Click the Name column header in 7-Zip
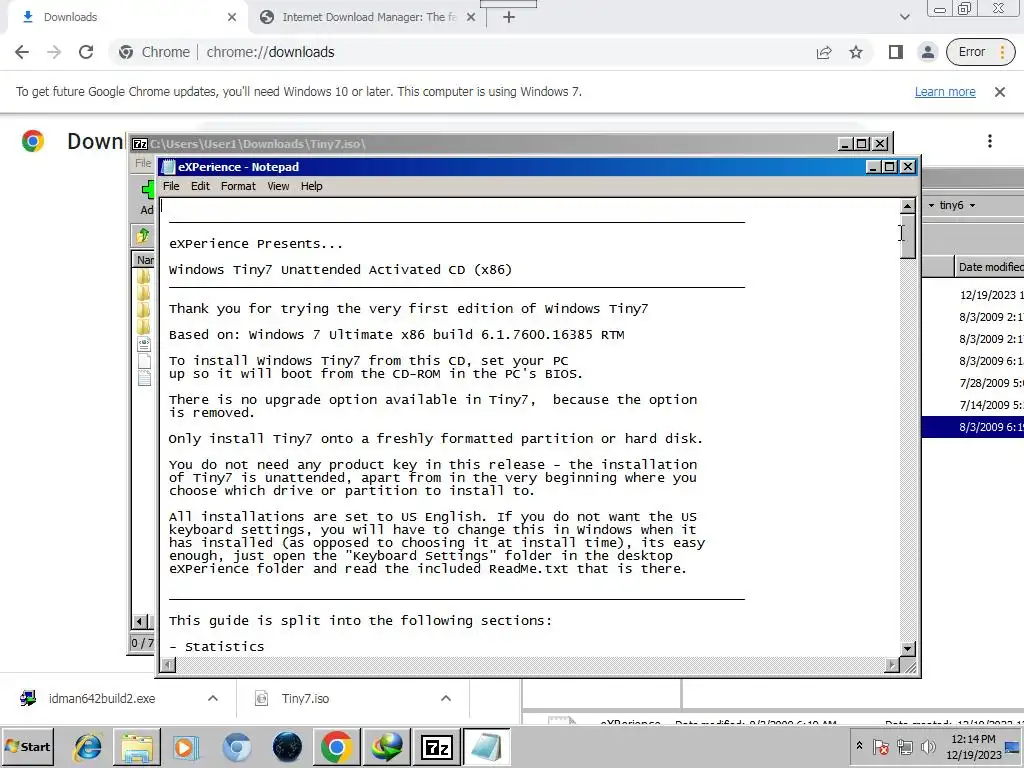 pyautogui.click(x=144, y=260)
